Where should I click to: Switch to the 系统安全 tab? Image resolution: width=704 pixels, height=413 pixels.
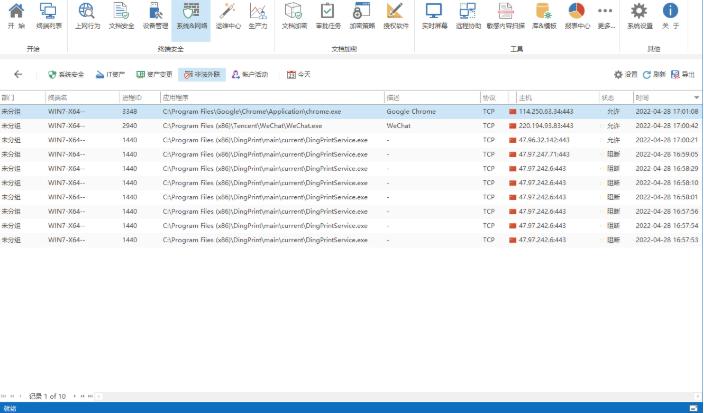tap(66, 75)
